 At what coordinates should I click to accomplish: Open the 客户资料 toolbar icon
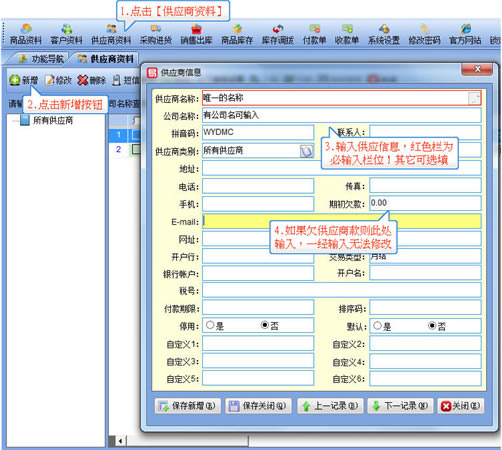click(66, 34)
